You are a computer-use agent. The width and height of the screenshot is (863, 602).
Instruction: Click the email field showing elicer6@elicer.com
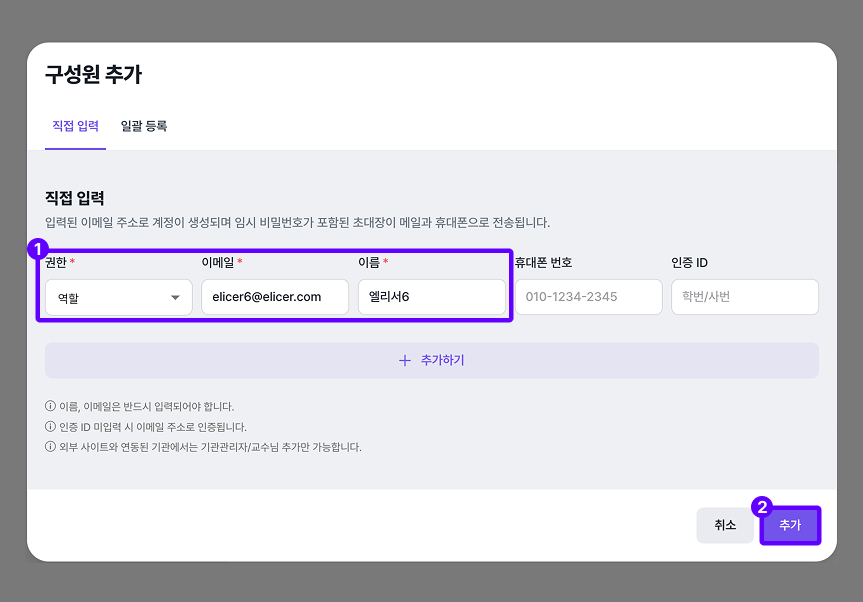point(274,296)
